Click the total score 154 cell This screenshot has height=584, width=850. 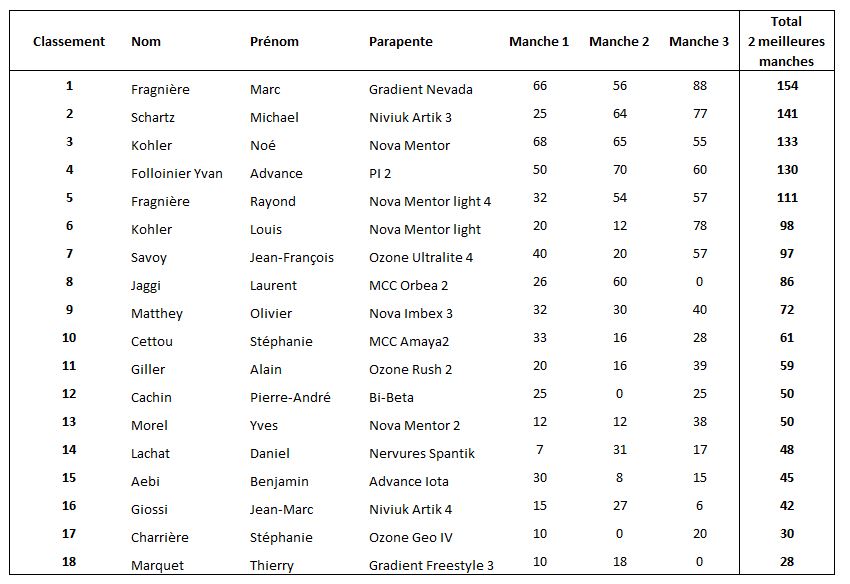click(786, 86)
